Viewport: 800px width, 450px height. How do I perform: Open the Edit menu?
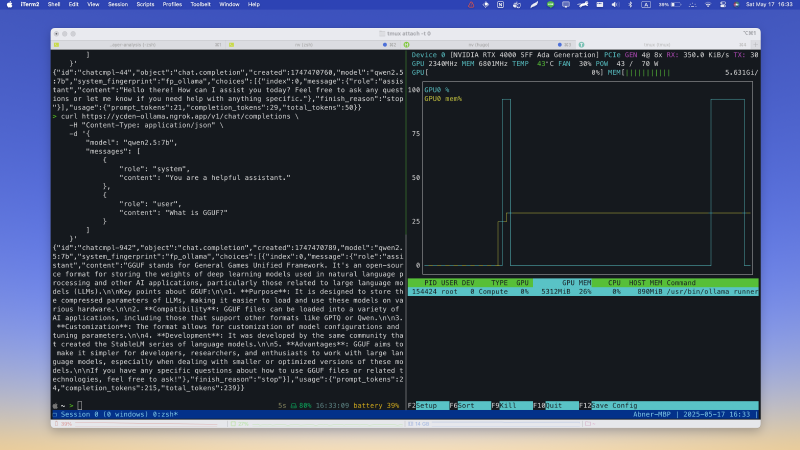click(73, 5)
